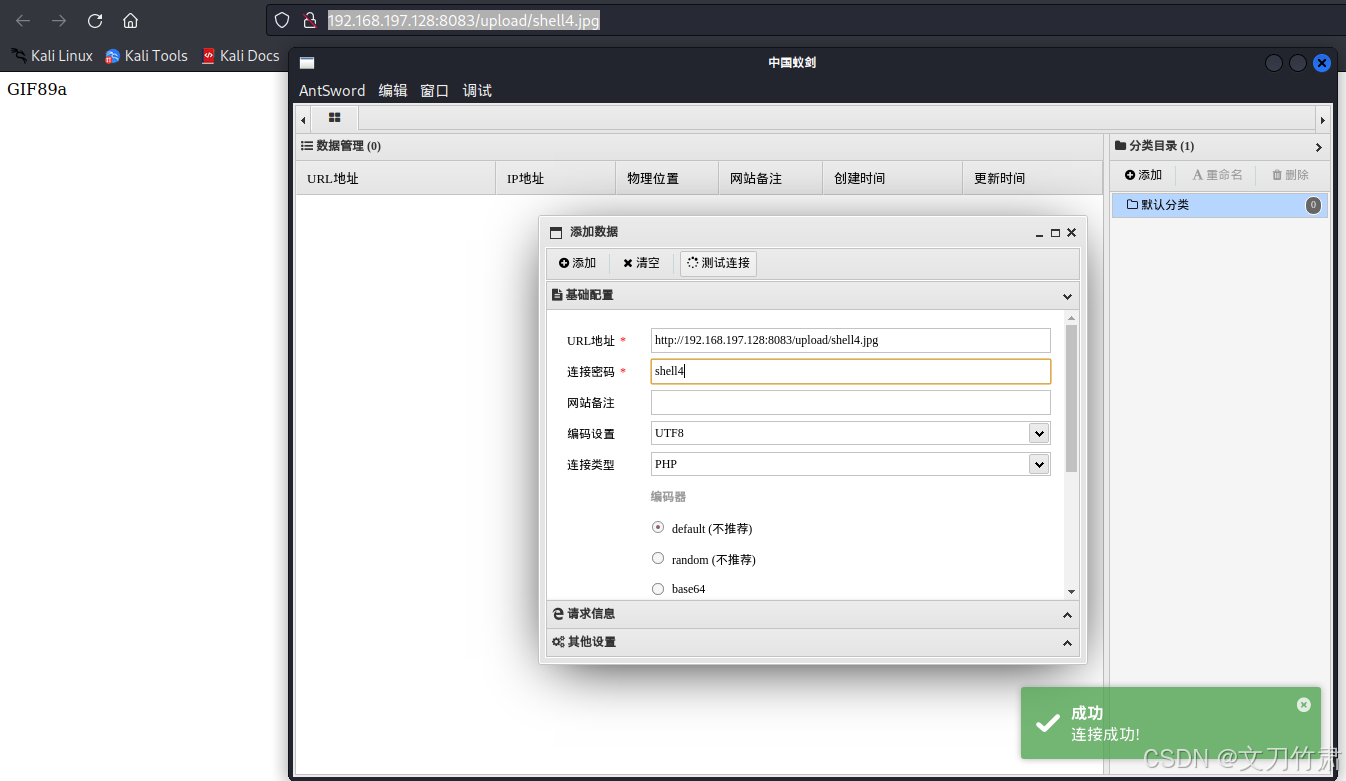Viewport: 1346px width, 781px height.
Task: Open the 编辑 menu
Action: 393,90
